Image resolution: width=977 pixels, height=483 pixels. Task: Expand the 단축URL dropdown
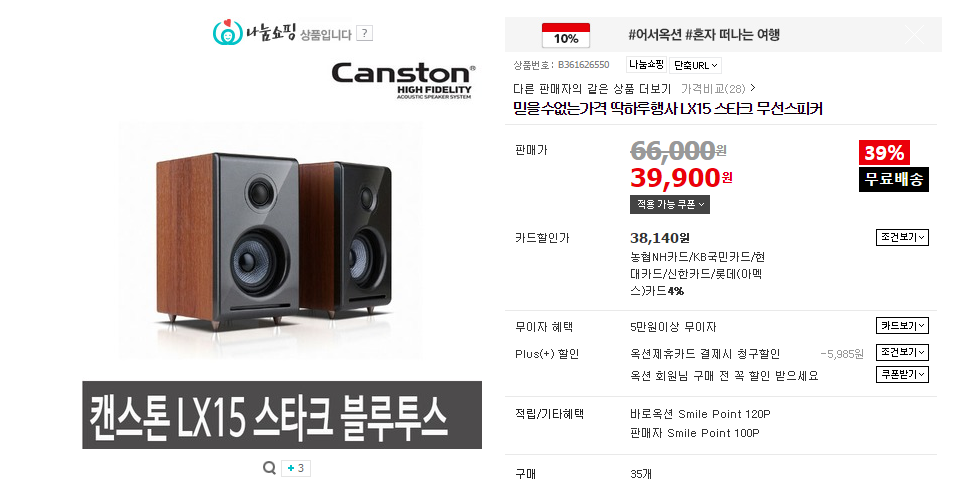[695, 65]
